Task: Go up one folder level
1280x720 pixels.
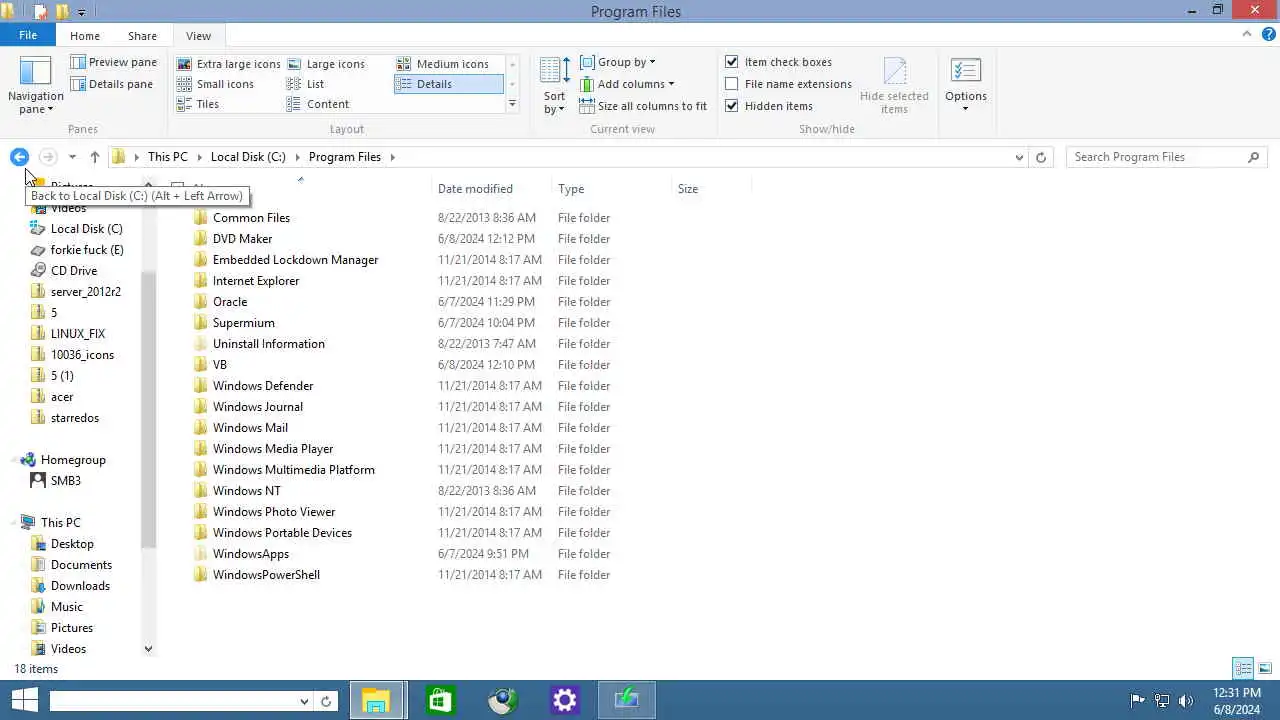Action: pyautogui.click(x=95, y=157)
